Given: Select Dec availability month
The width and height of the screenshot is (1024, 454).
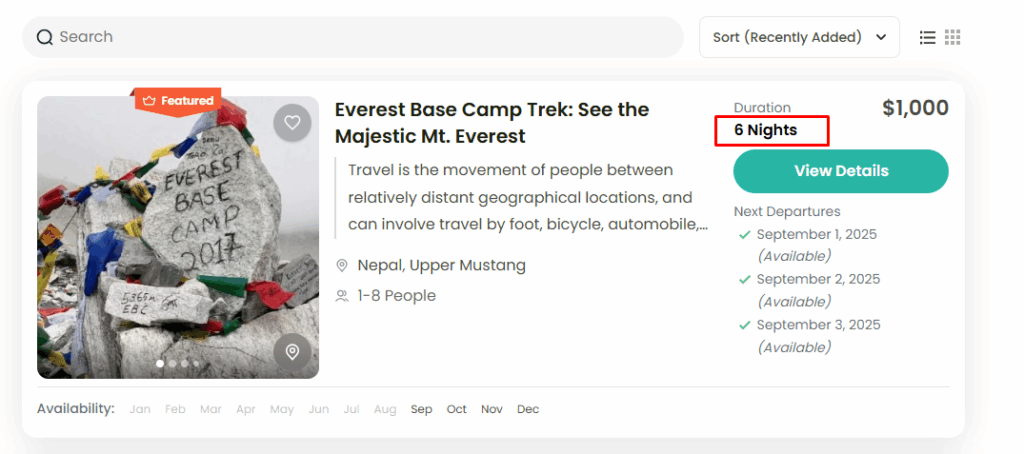Looking at the screenshot, I should (x=528, y=409).
